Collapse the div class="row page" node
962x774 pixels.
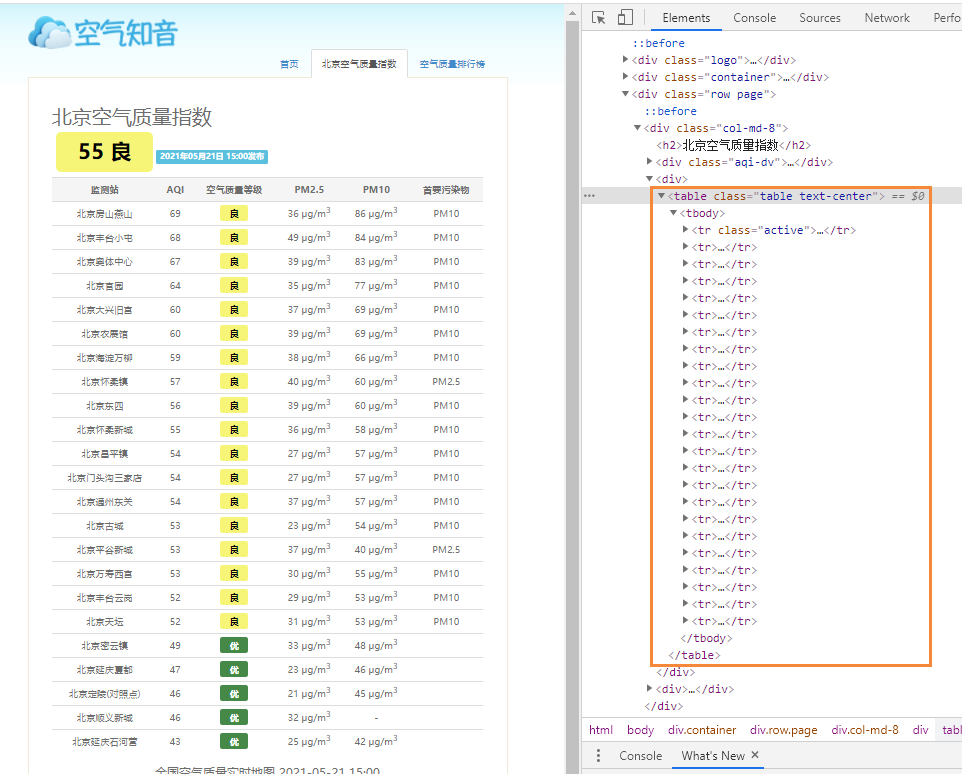pyautogui.click(x=625, y=94)
